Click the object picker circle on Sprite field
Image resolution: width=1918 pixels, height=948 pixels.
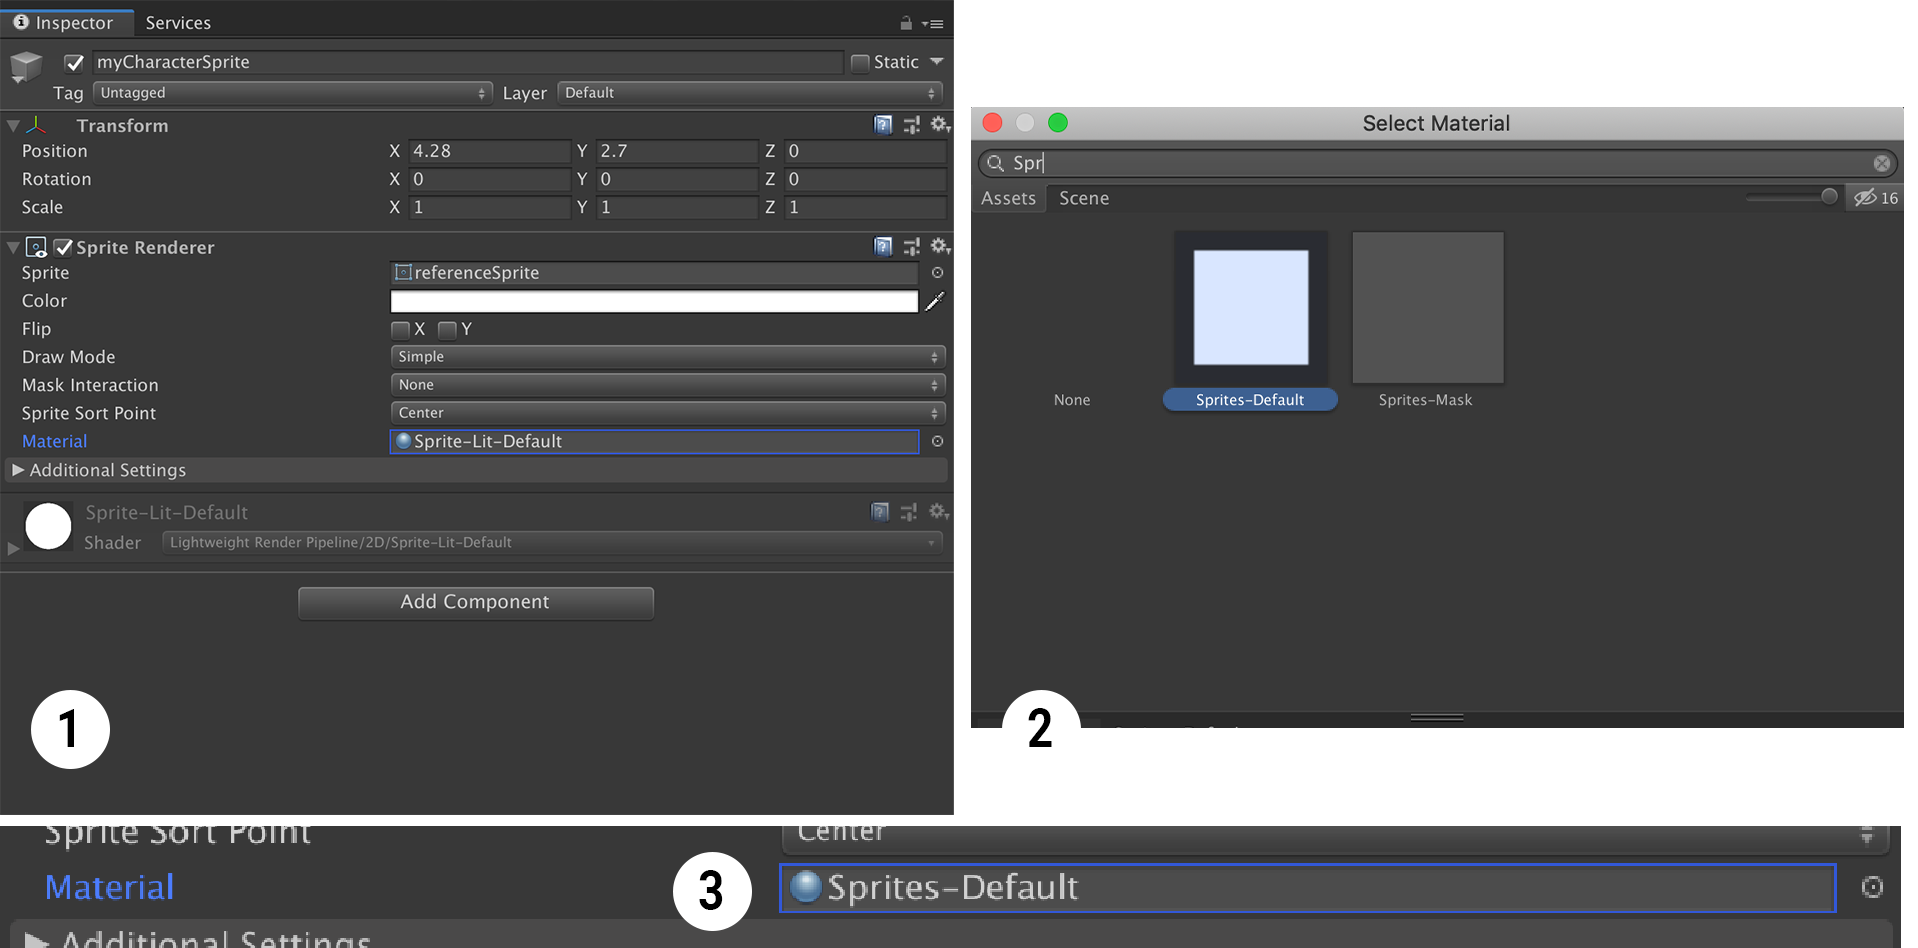(x=936, y=272)
